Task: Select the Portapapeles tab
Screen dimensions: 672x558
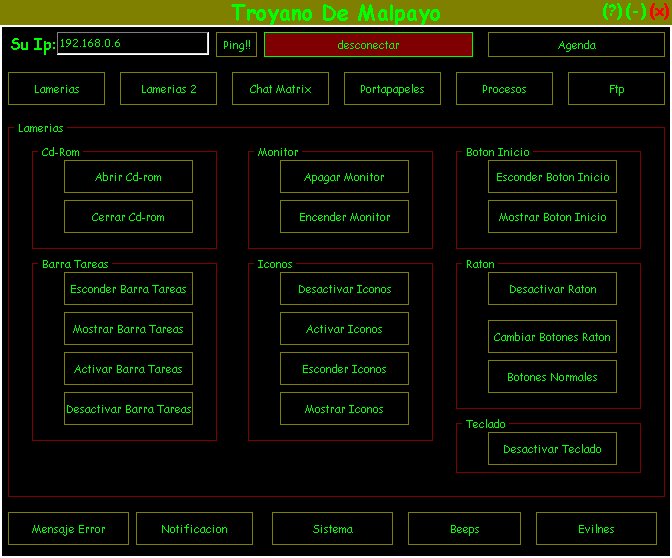Action: 392,89
